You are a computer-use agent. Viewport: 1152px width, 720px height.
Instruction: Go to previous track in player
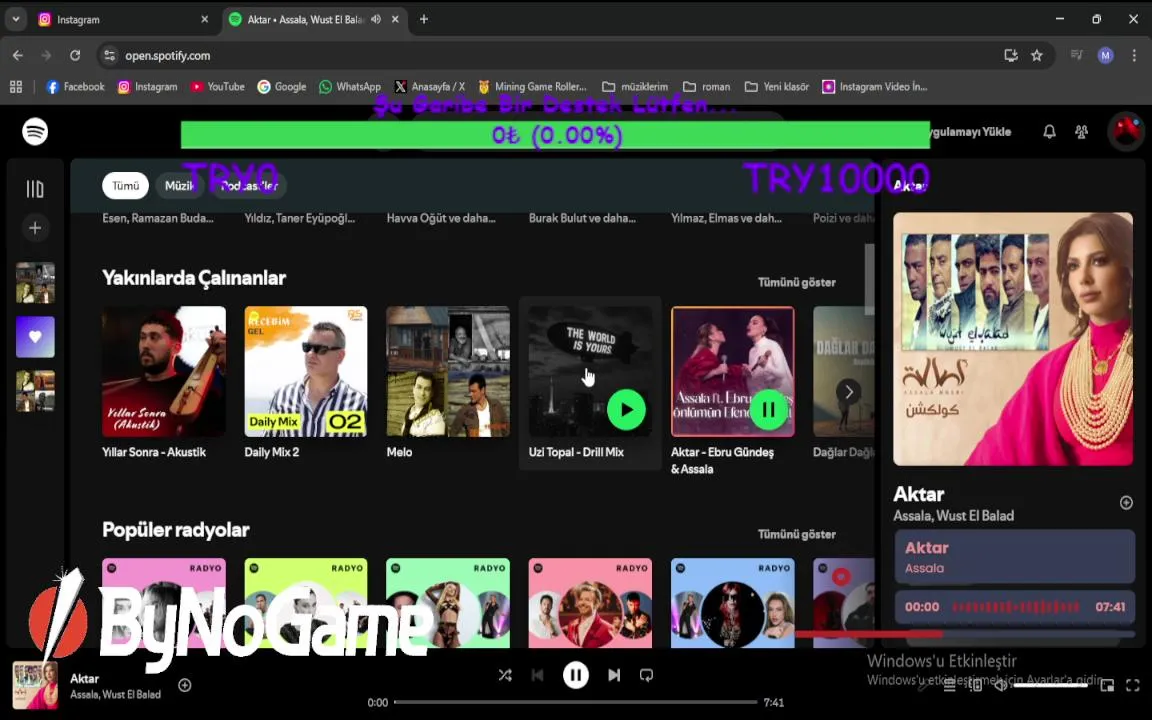(537, 674)
